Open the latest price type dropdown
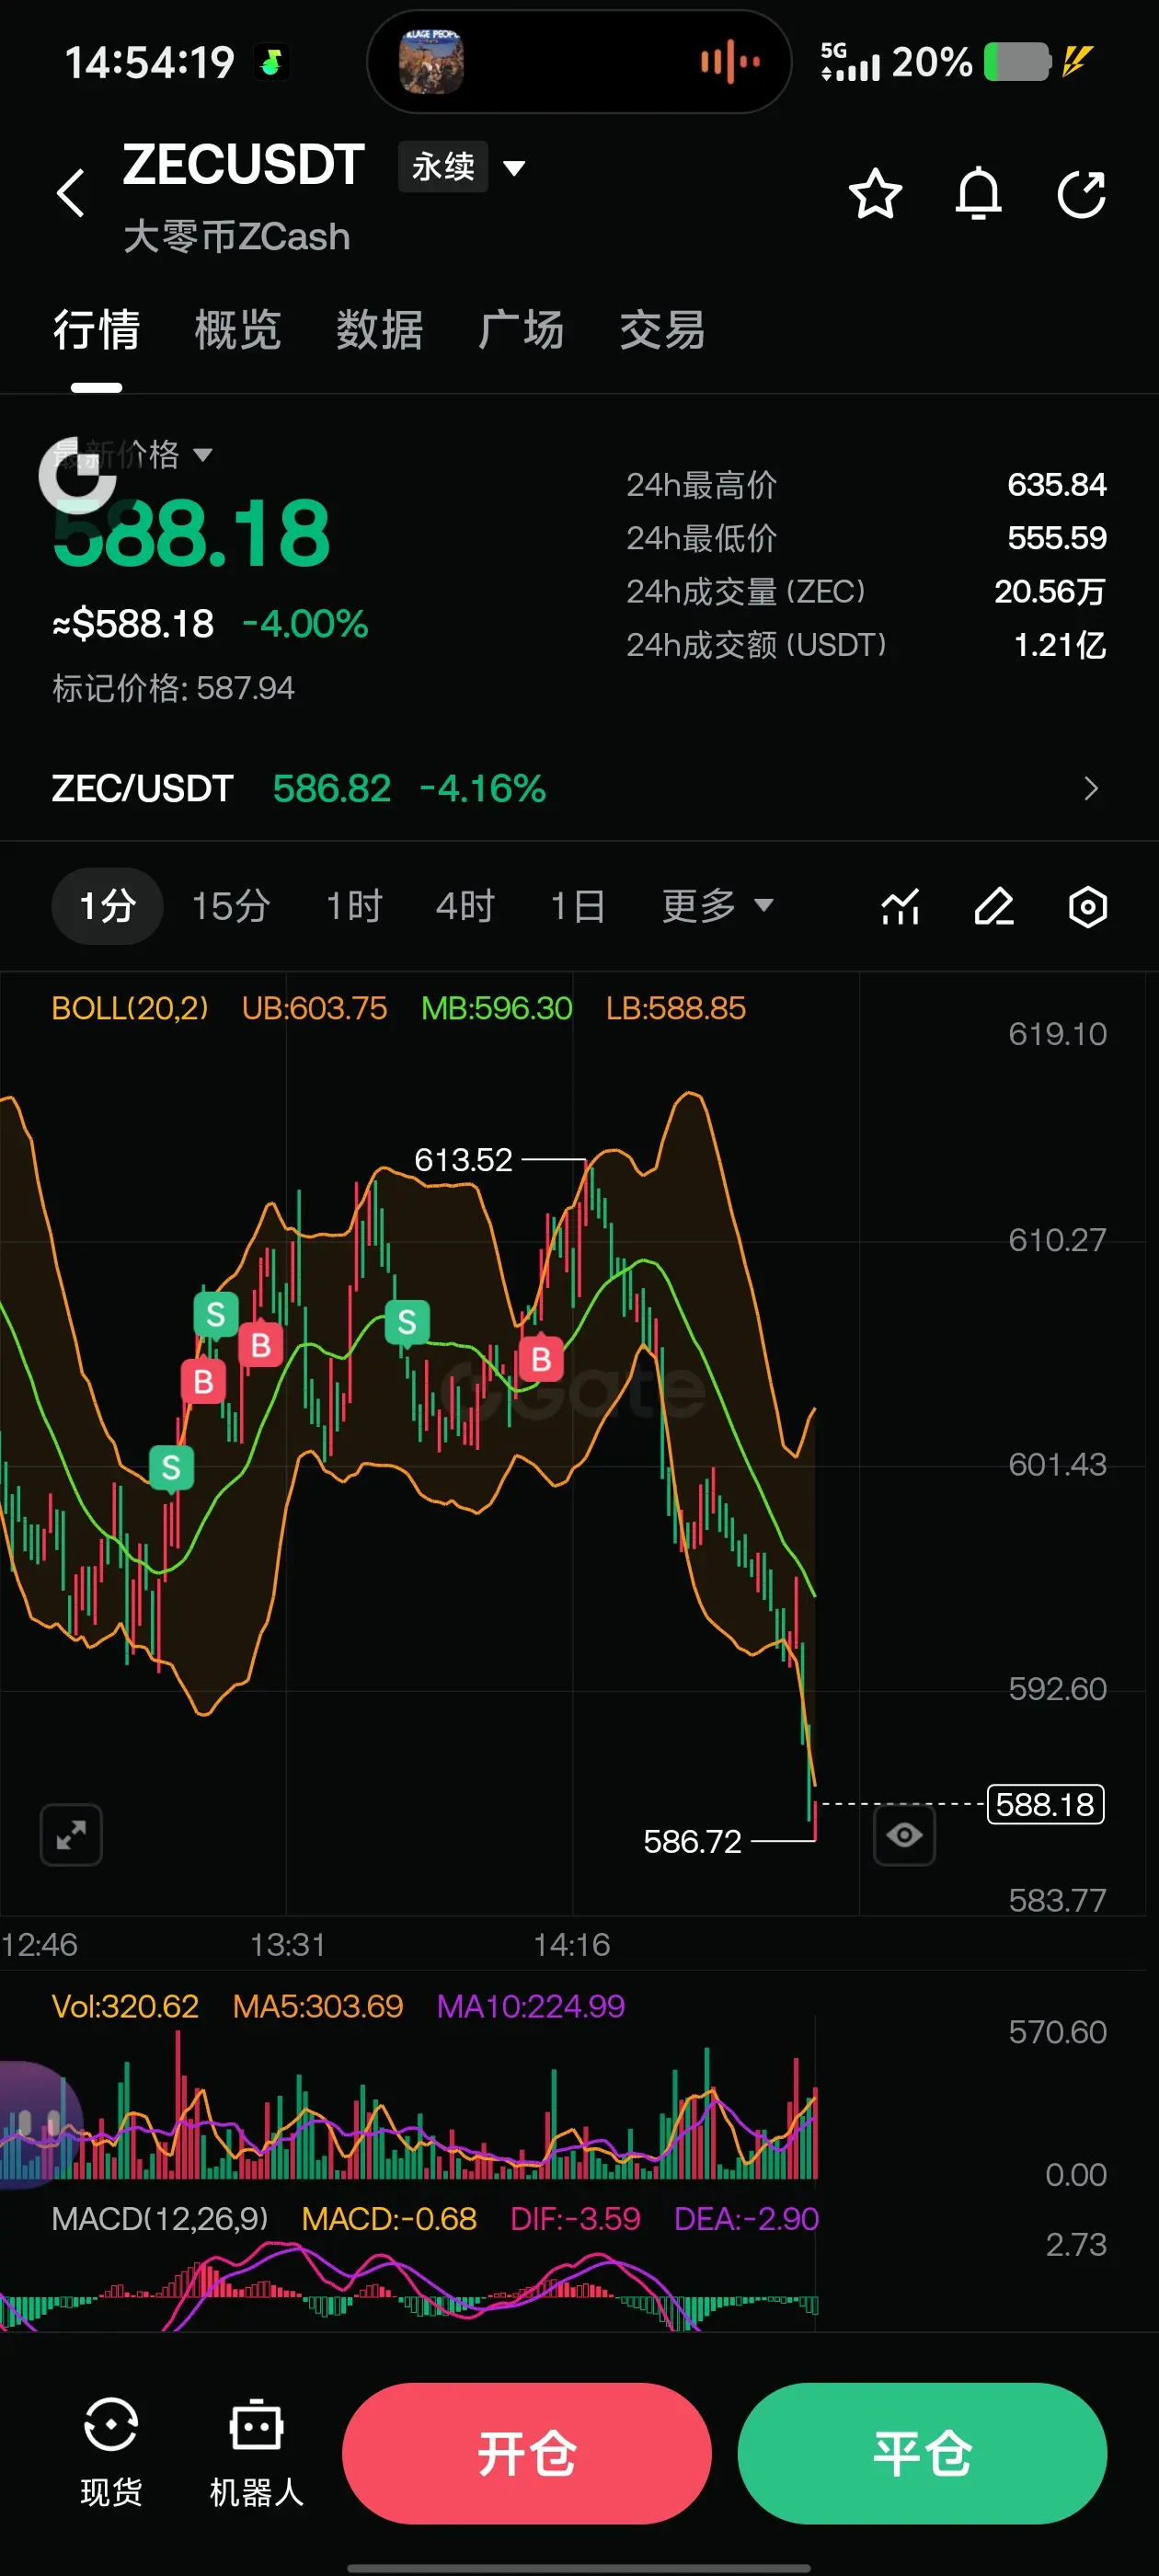 point(132,455)
